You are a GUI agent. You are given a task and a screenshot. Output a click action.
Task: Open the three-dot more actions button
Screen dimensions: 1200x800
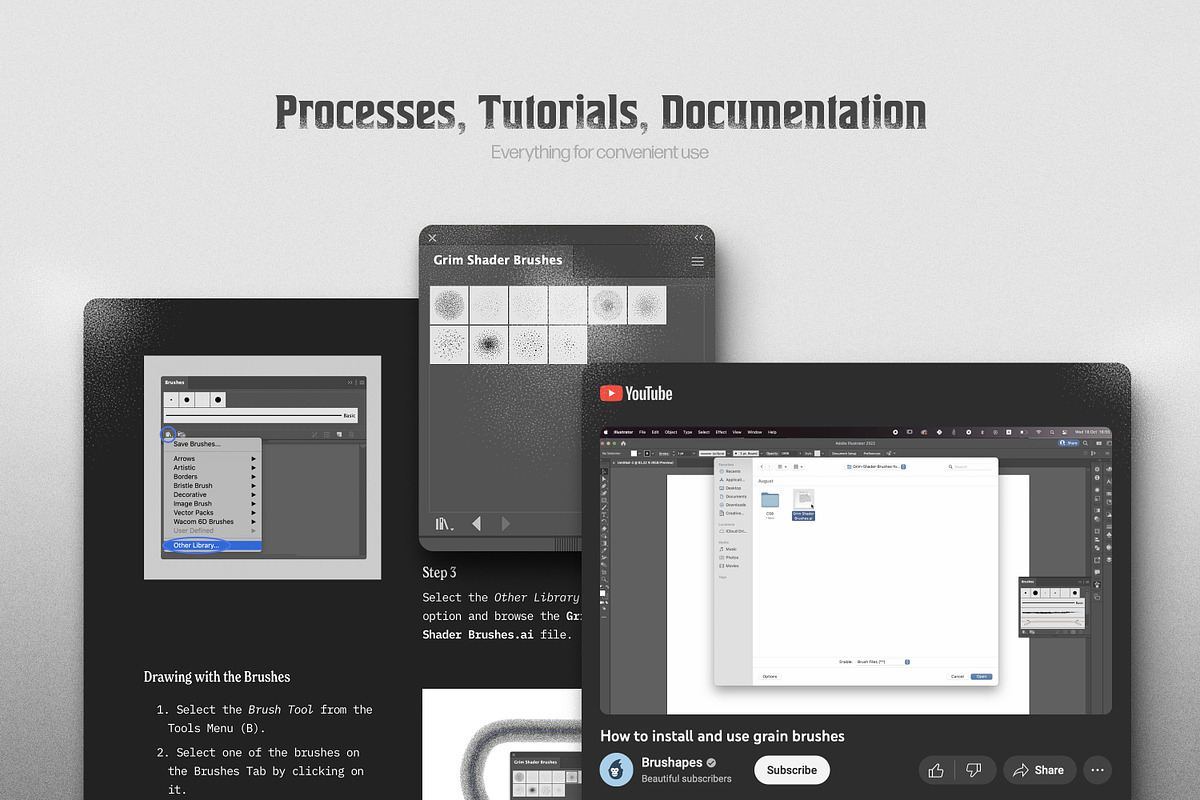[x=1098, y=770]
